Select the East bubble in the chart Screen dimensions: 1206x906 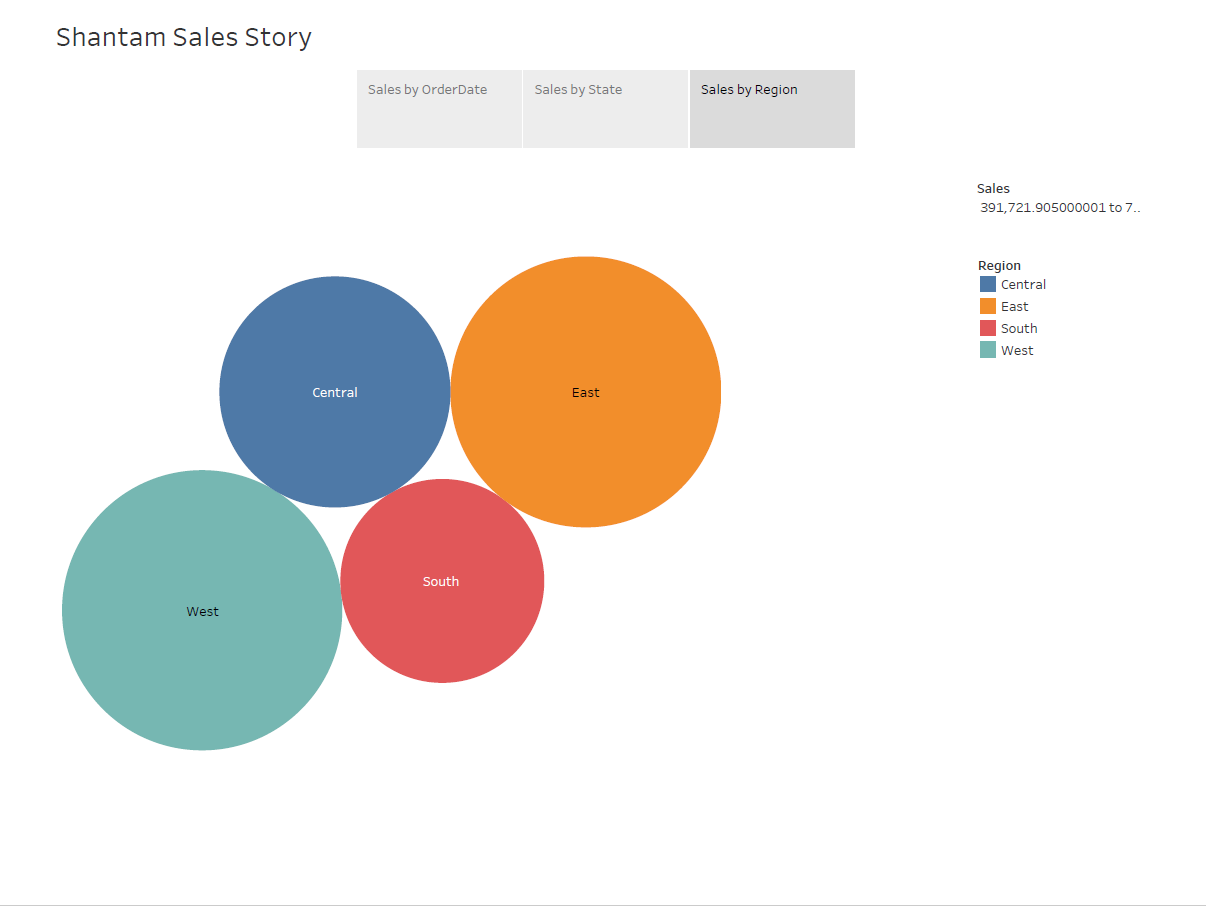[x=586, y=392]
